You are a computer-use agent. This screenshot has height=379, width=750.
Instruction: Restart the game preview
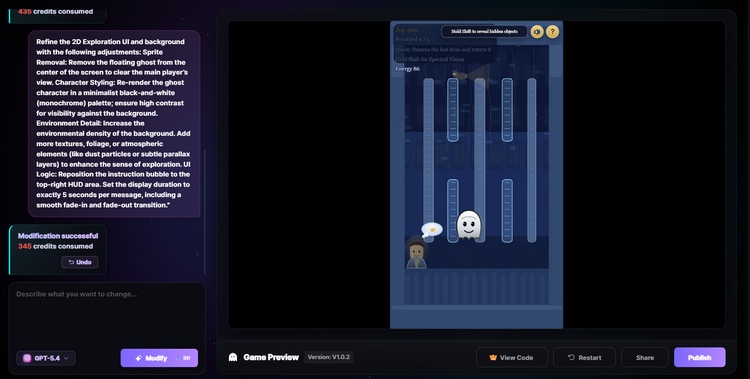[585, 357]
